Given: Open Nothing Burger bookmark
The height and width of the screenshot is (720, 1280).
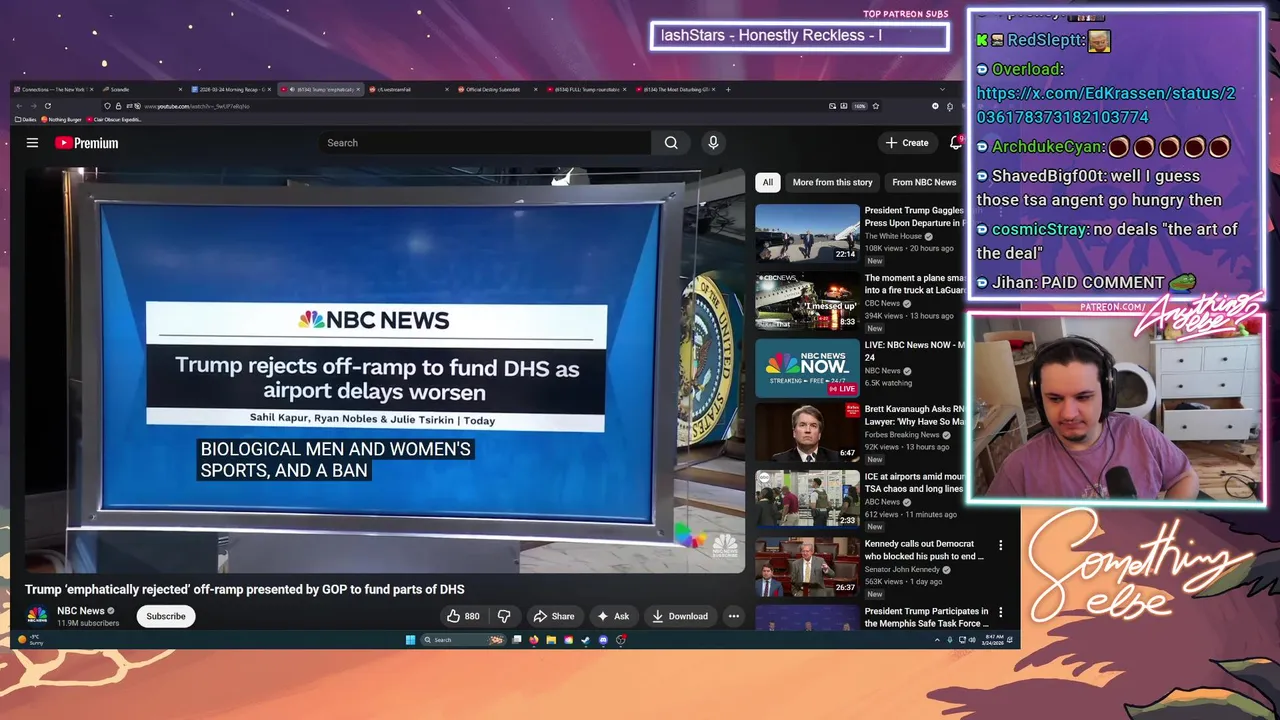Looking at the screenshot, I should (64, 119).
